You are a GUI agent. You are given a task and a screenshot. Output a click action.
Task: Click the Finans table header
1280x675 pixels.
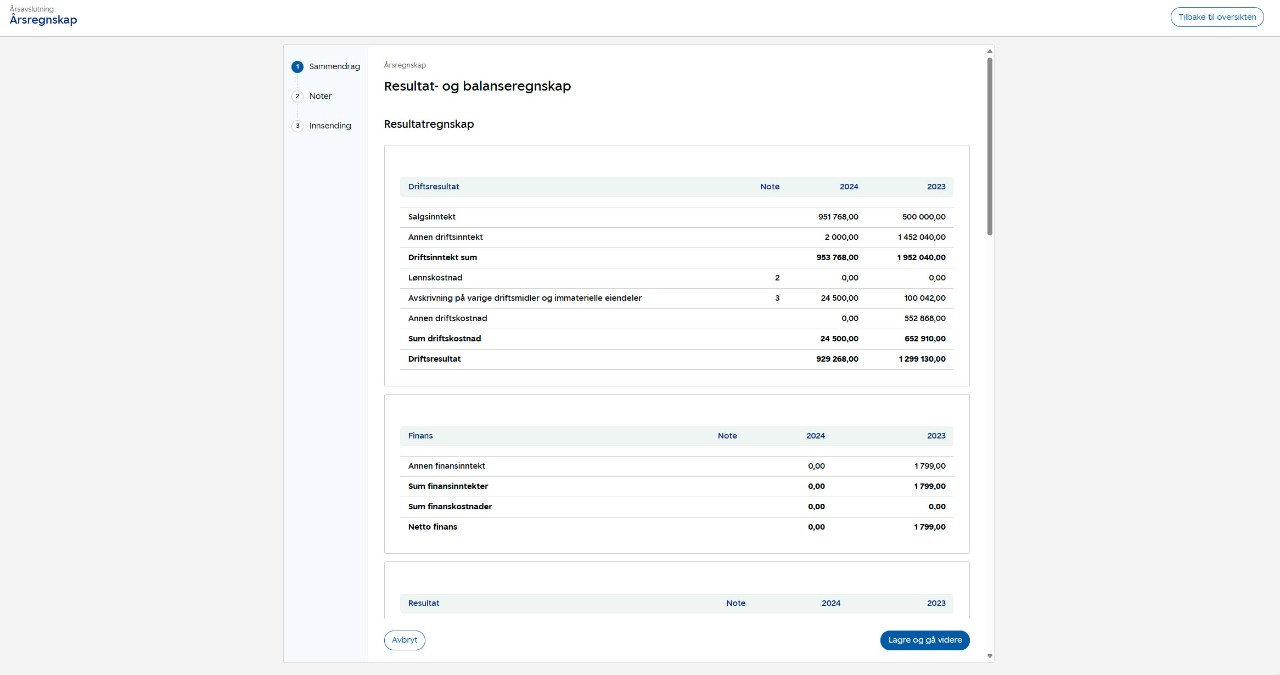pos(420,436)
